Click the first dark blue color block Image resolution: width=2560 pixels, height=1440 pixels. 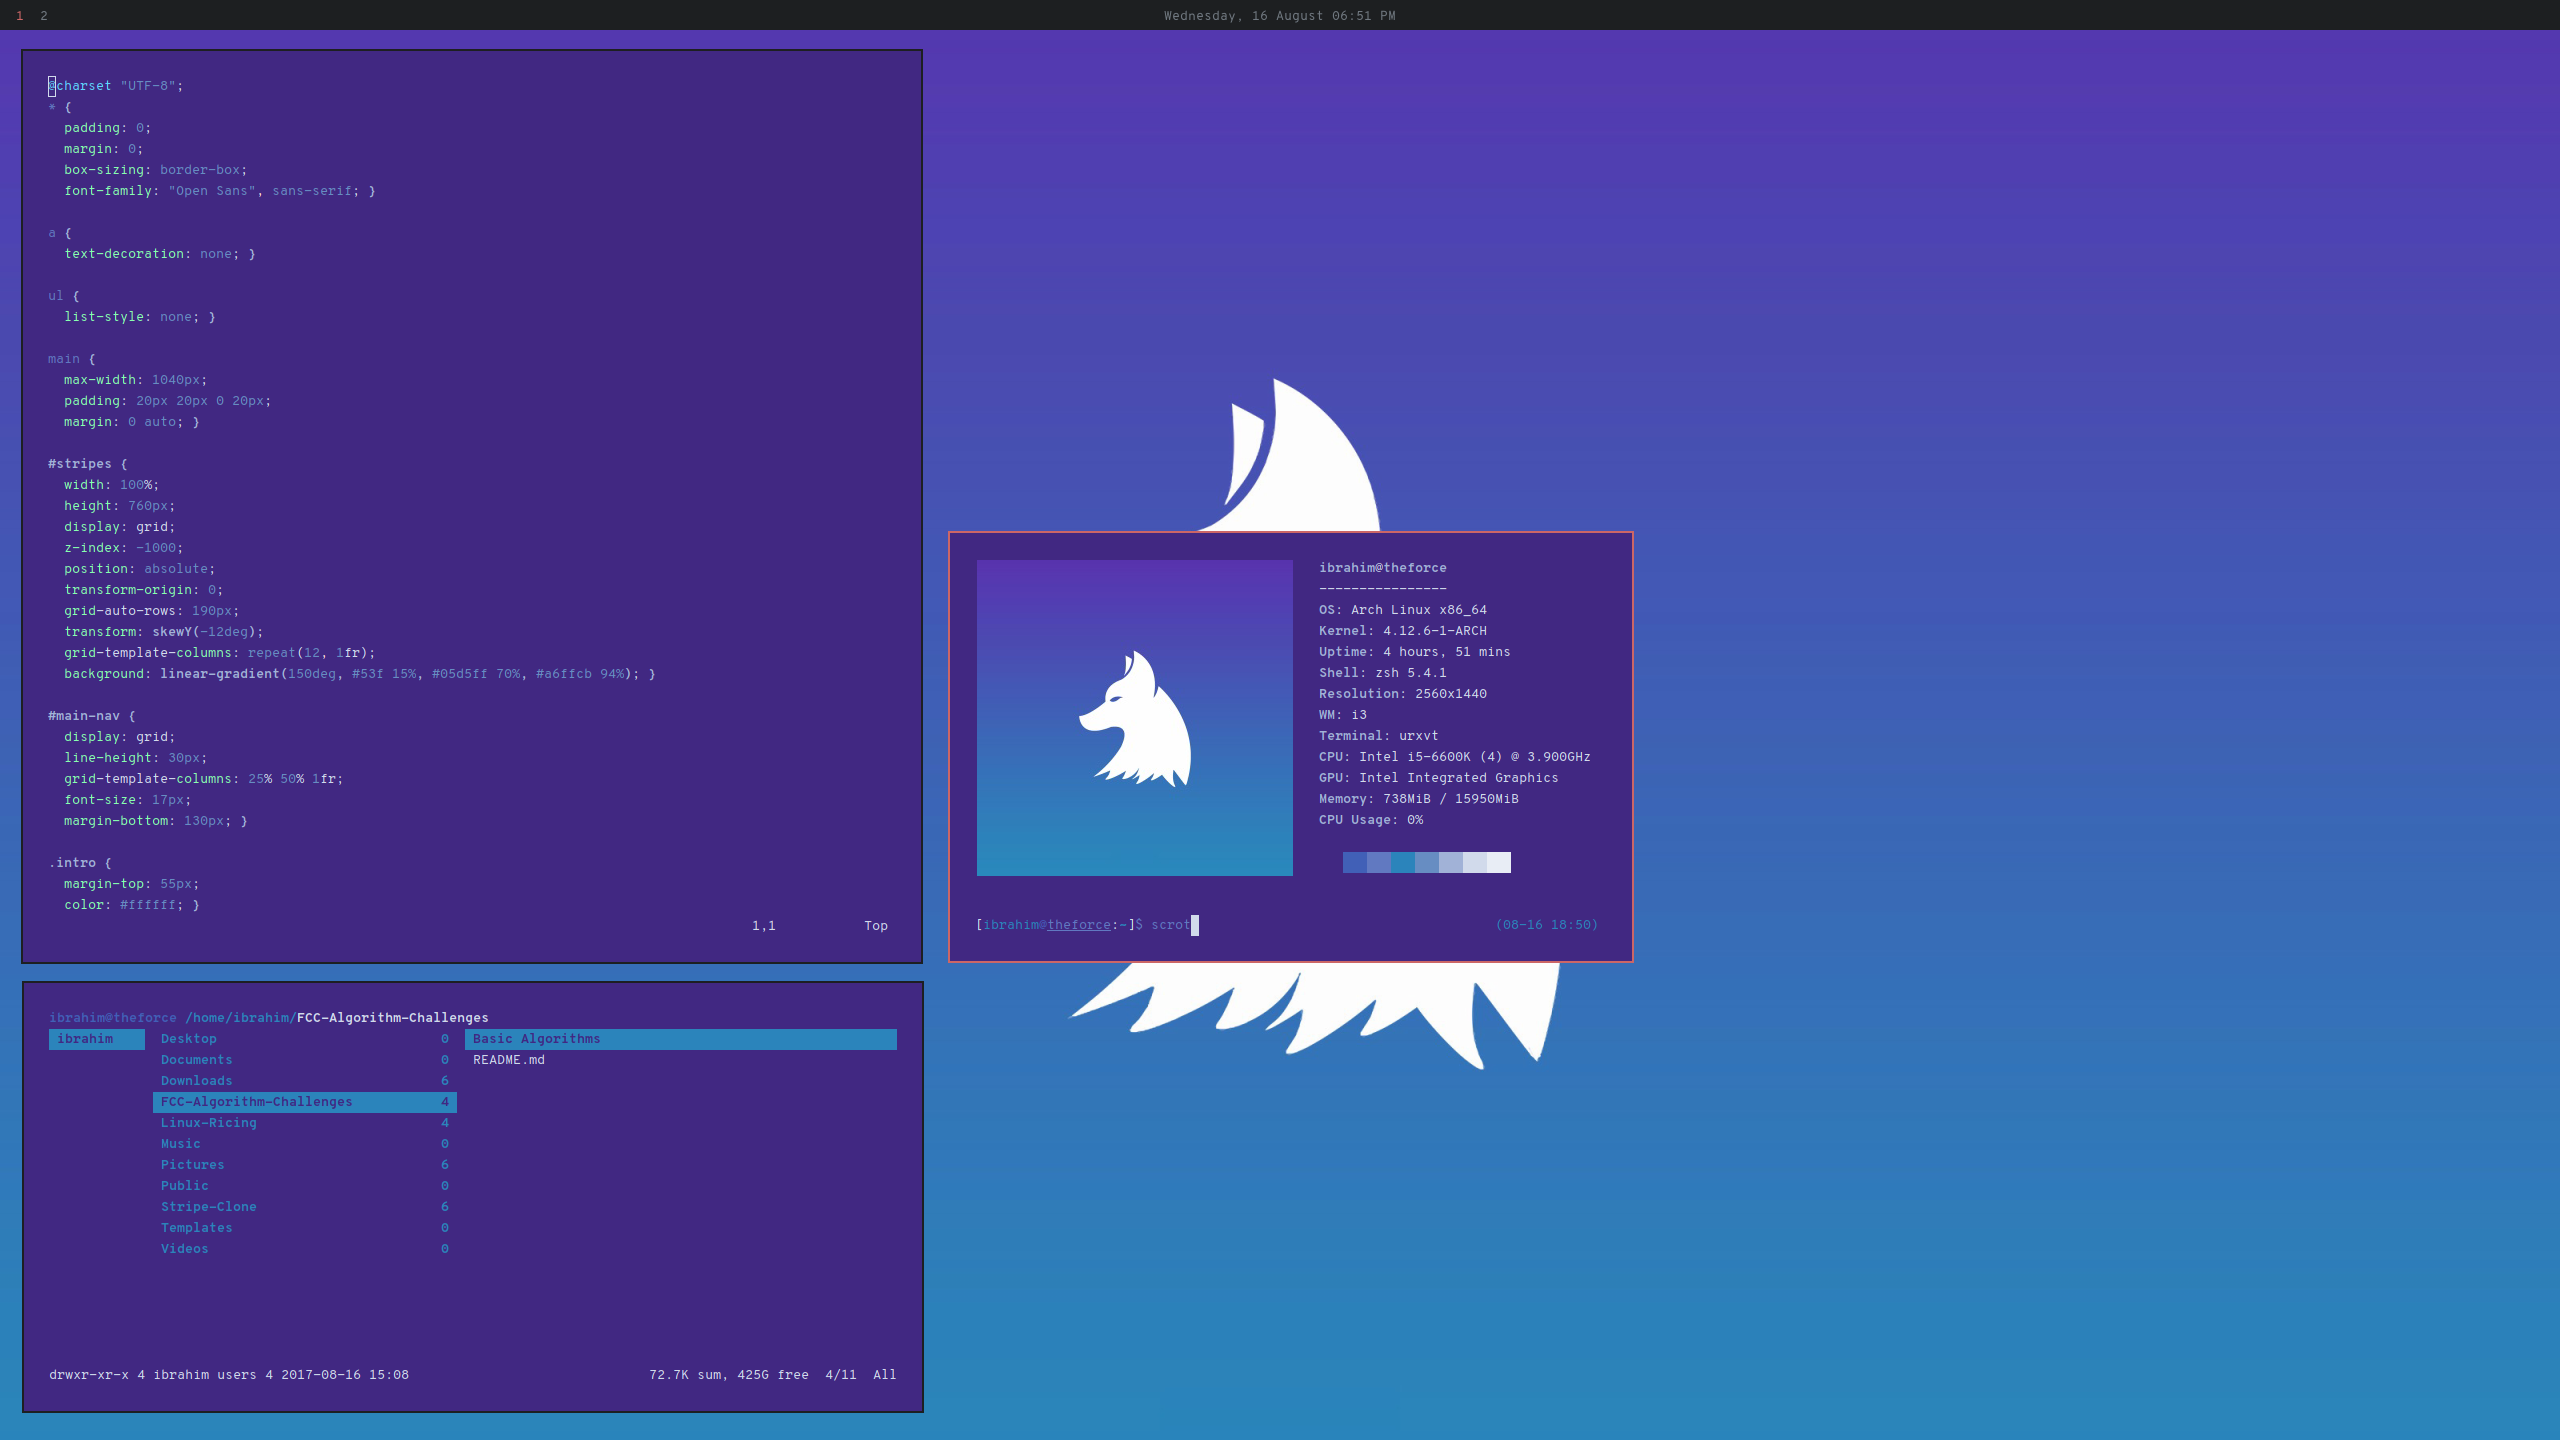[x=1355, y=862]
